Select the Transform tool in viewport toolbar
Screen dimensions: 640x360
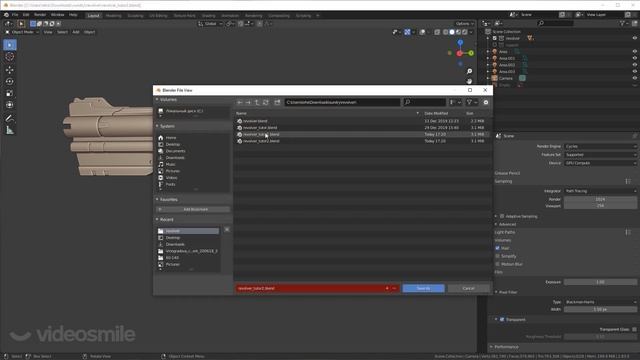[x=10, y=105]
